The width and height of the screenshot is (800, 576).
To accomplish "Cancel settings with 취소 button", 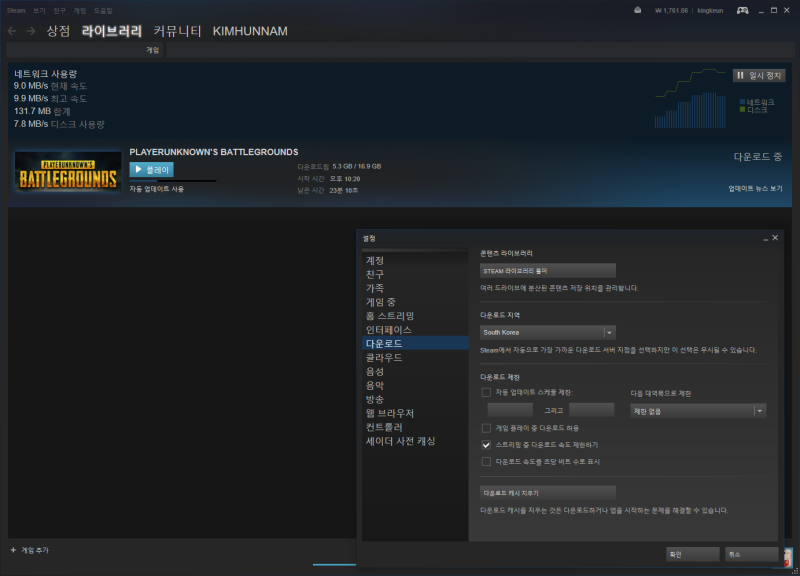I will 752,554.
